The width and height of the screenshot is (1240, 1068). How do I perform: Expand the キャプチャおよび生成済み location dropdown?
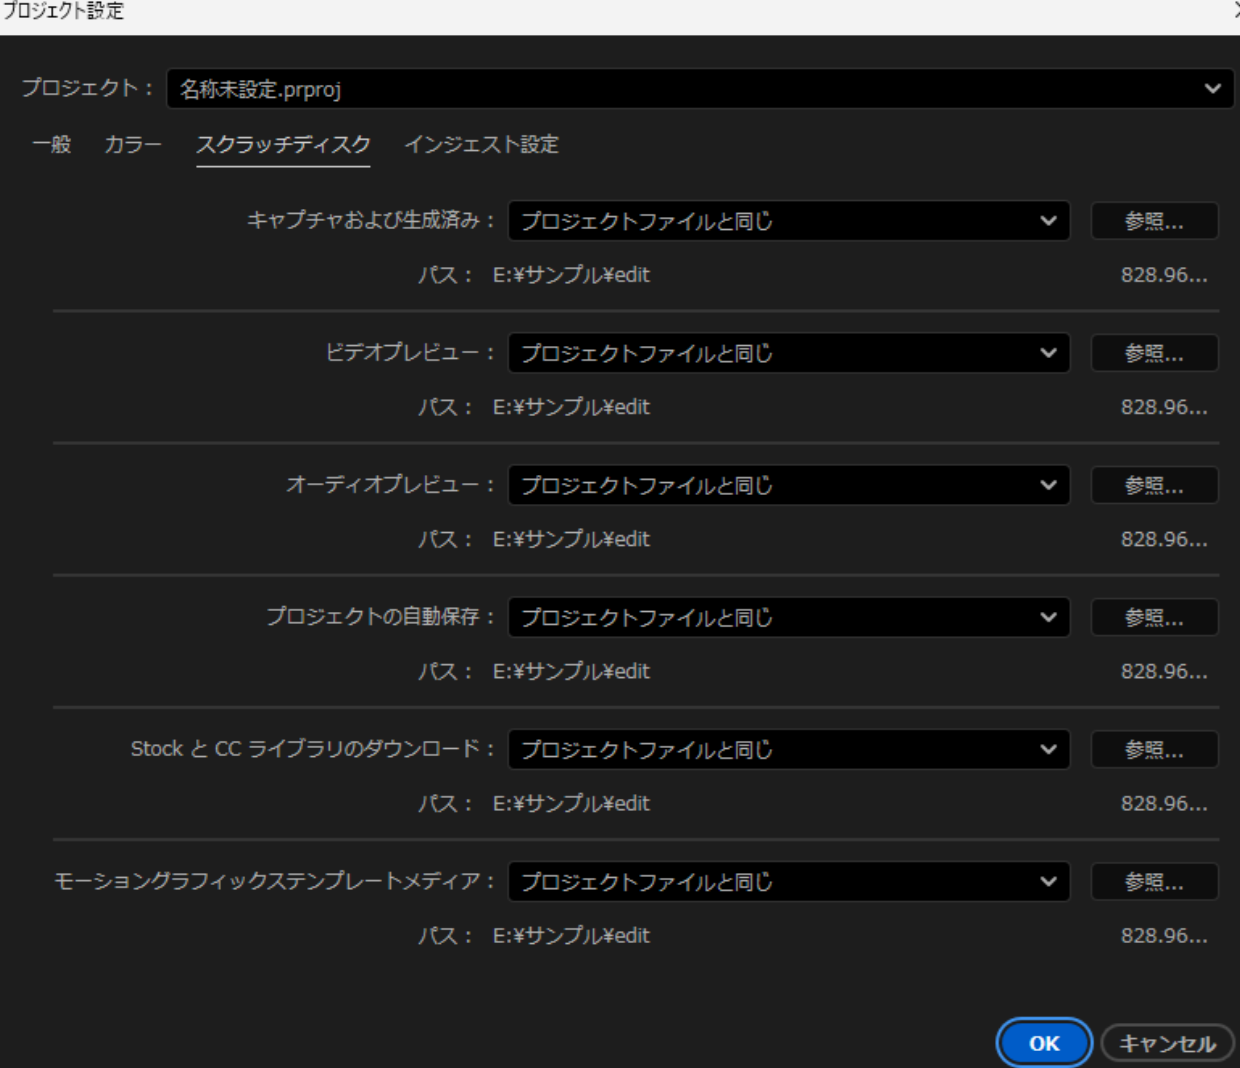[788, 221]
